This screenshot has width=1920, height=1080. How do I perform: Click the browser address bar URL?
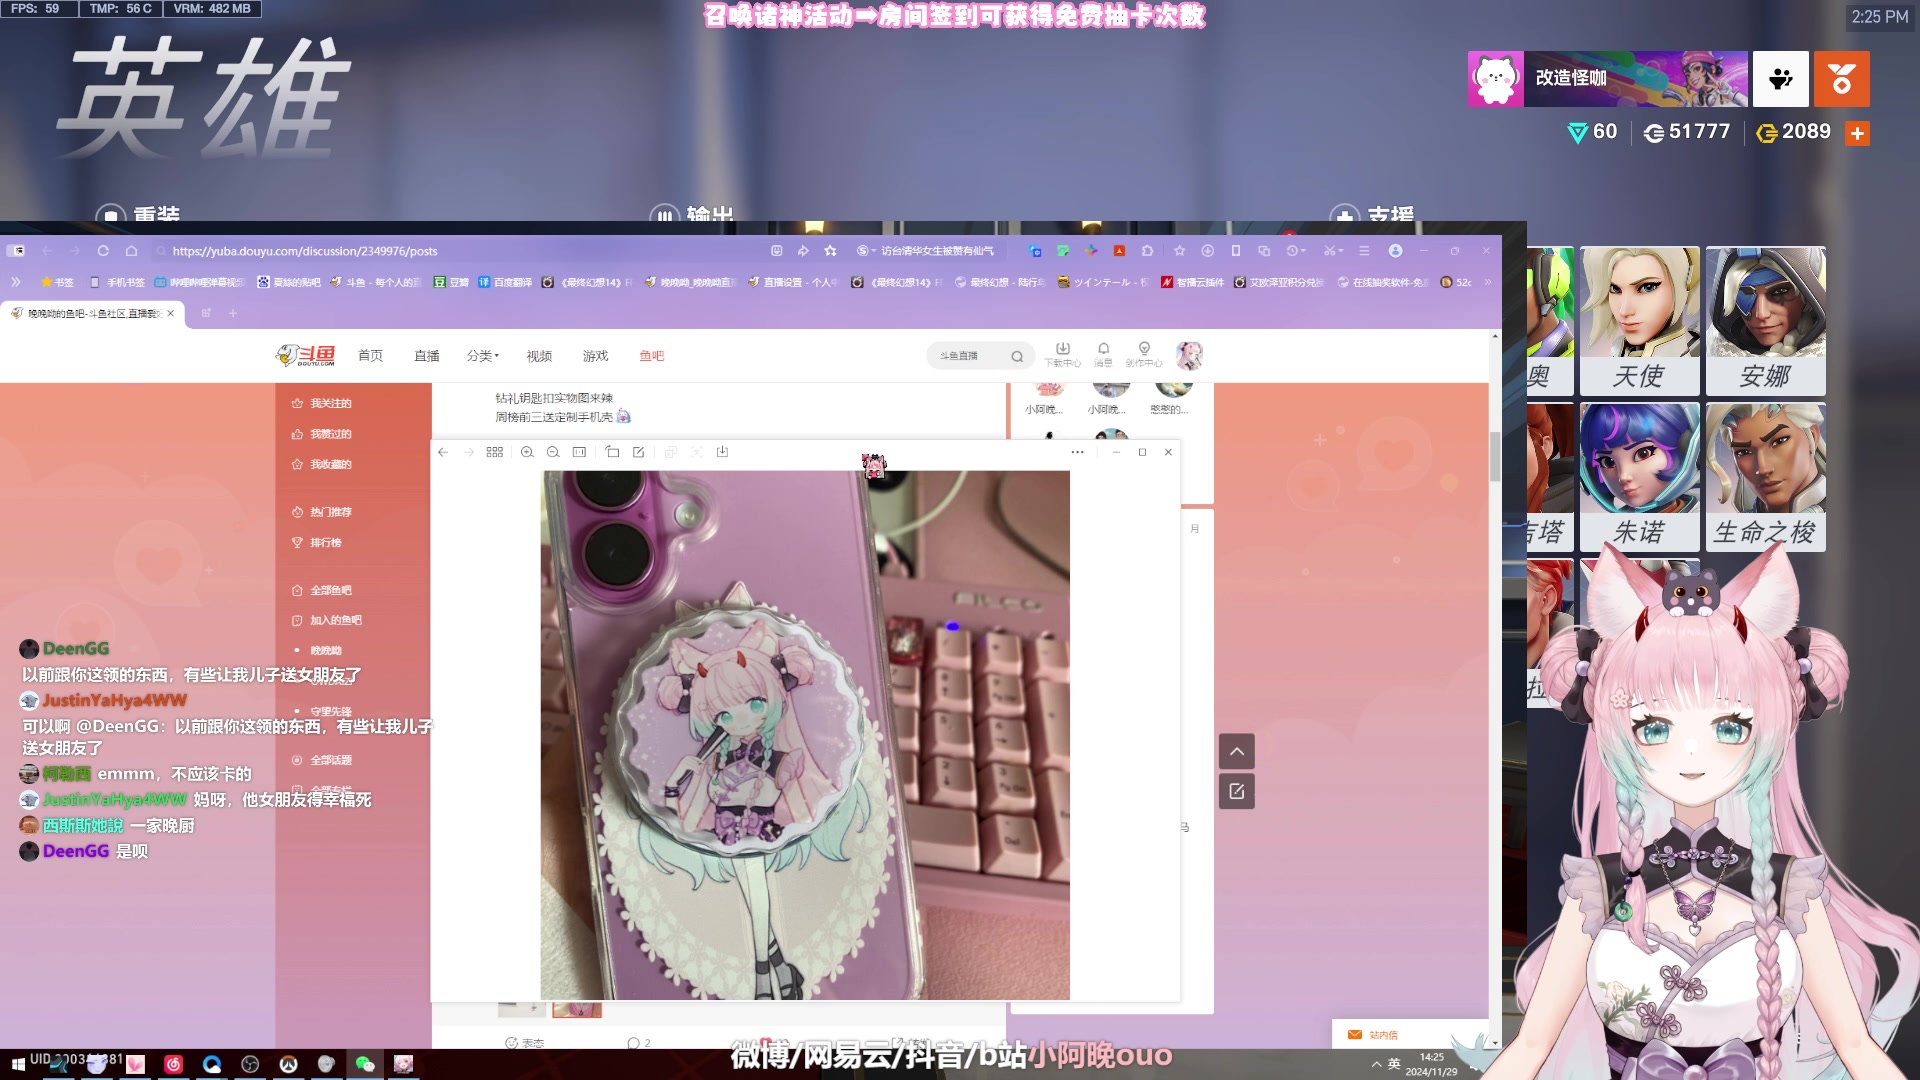(x=305, y=251)
